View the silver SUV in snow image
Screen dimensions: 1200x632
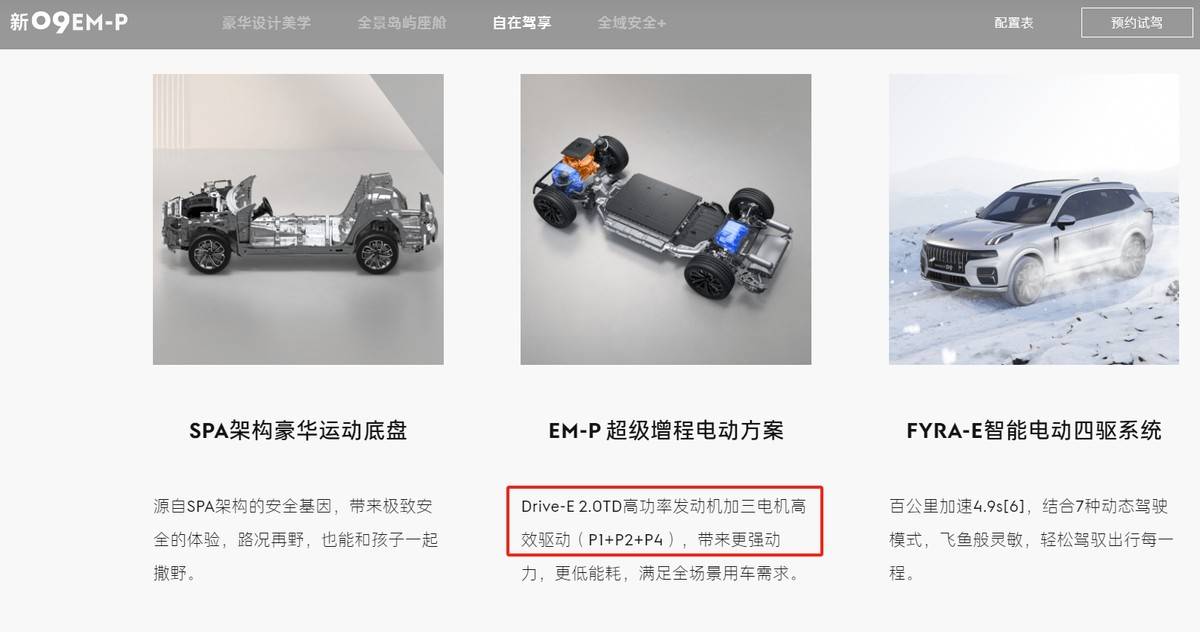click(1034, 219)
